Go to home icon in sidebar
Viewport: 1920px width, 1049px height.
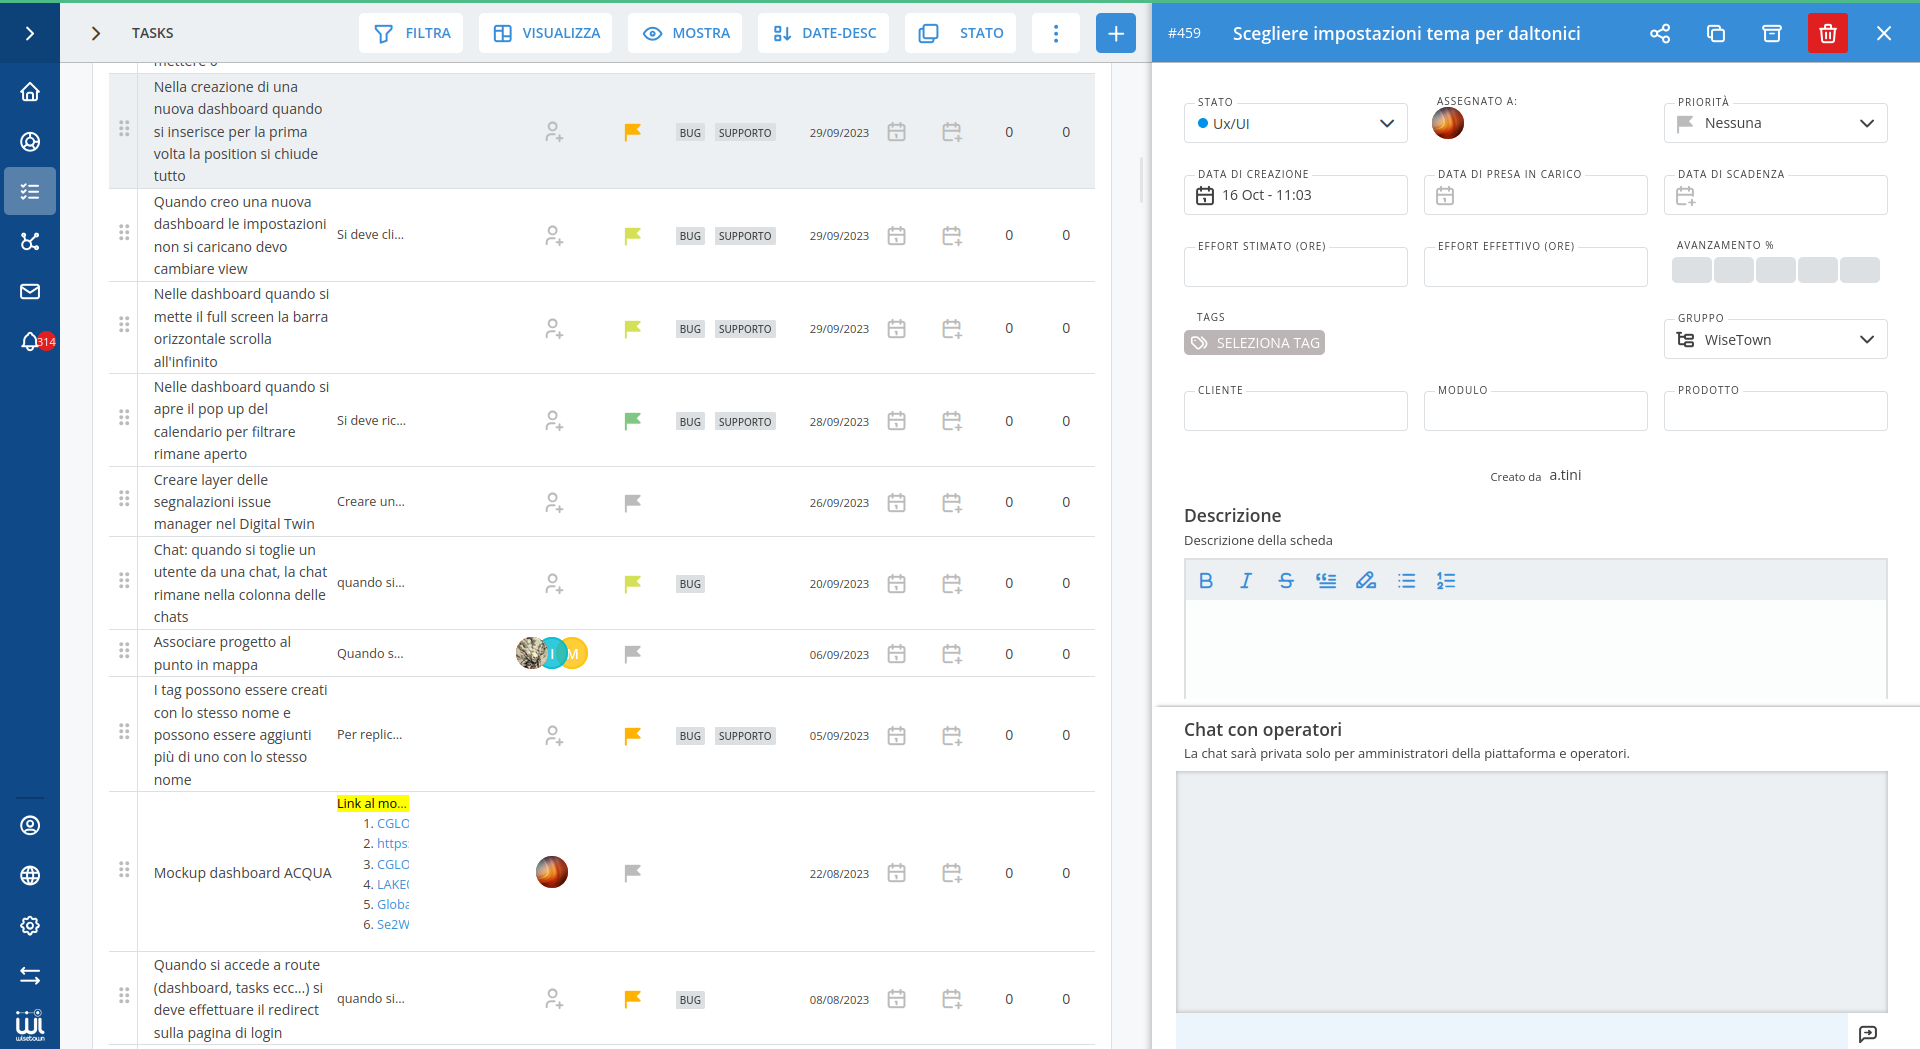[x=30, y=92]
